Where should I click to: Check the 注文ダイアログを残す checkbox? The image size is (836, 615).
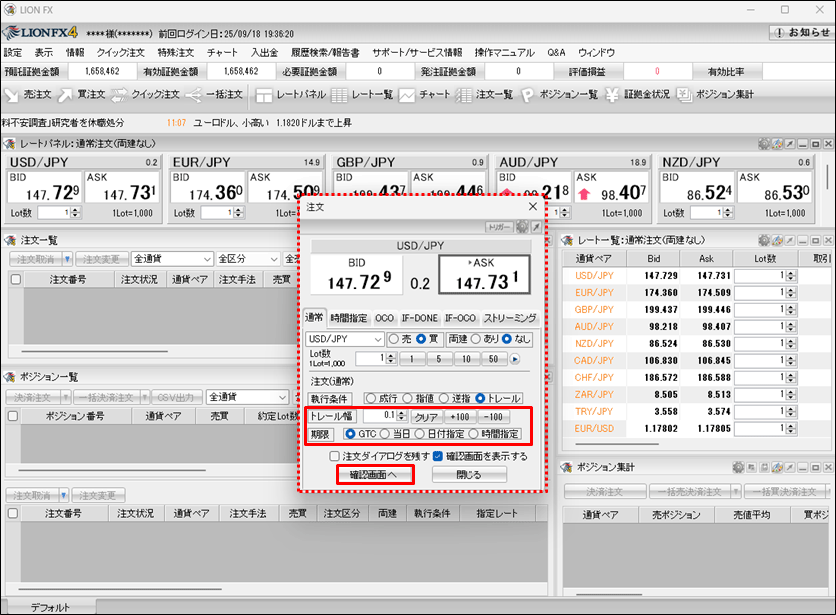point(336,456)
